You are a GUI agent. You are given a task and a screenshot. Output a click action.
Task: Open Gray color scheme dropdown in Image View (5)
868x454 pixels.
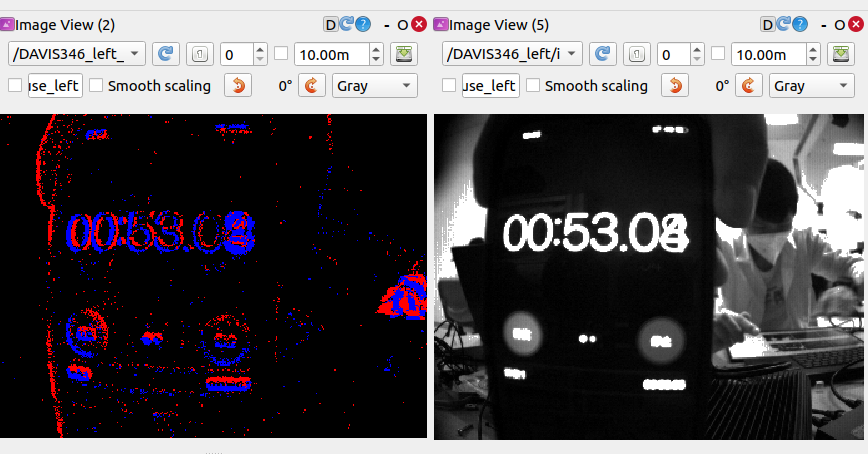pos(812,86)
